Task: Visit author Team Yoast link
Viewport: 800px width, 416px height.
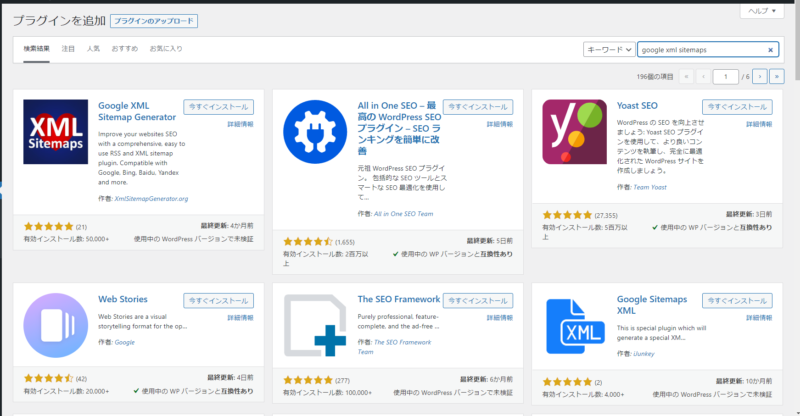Action: [649, 187]
